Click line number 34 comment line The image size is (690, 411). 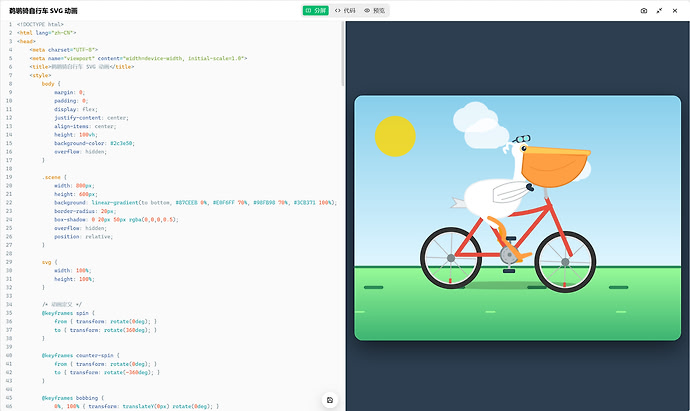pos(62,305)
